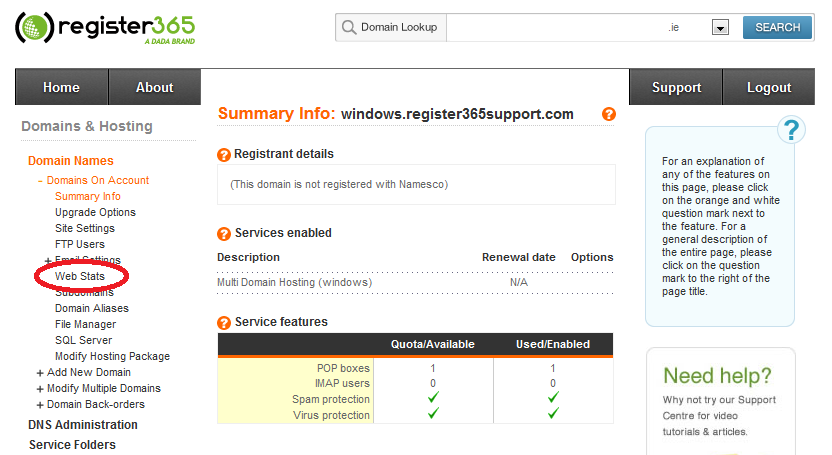Open the Web Stats link
Viewport: 832px width, 455px height.
click(x=80, y=276)
